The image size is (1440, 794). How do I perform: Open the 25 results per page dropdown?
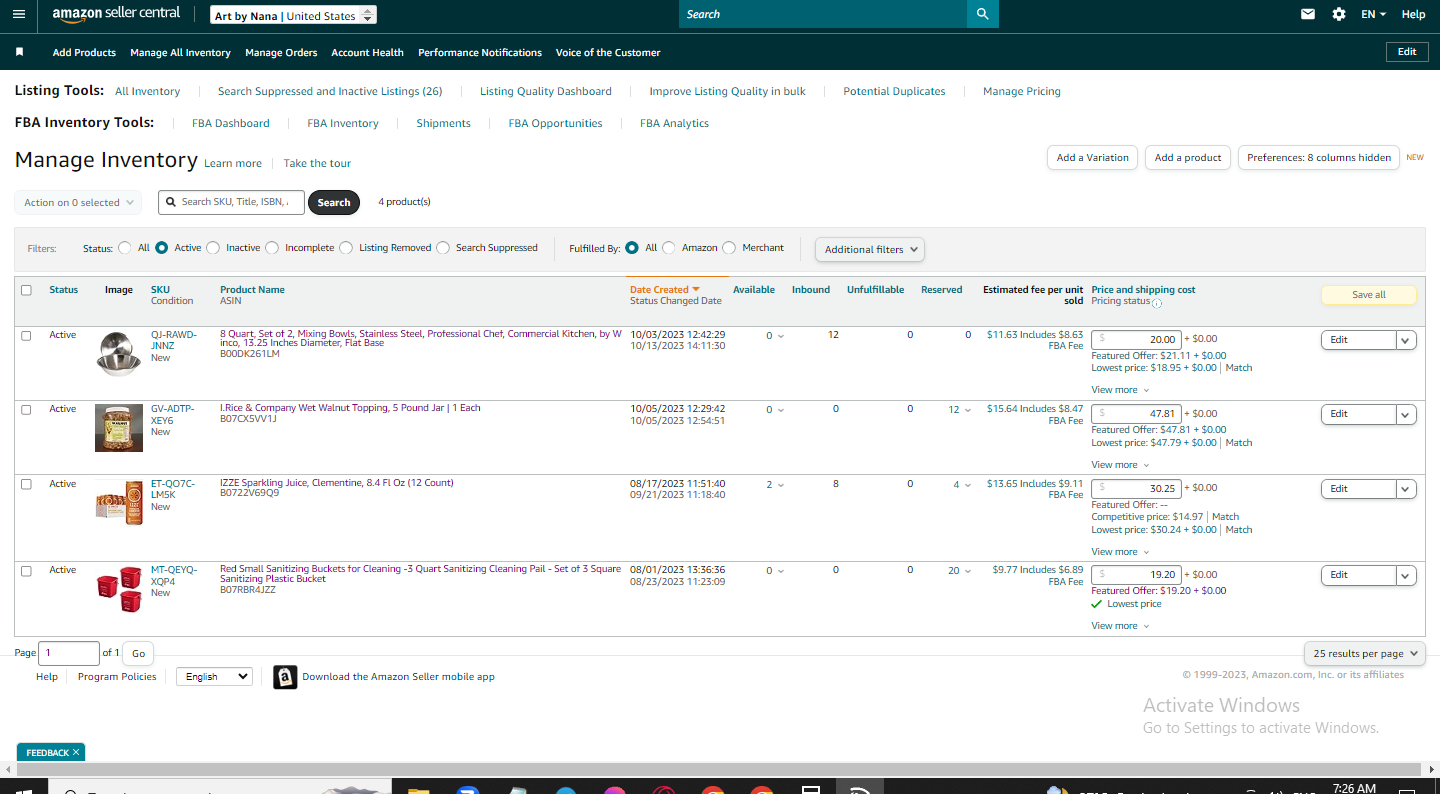tap(1365, 653)
